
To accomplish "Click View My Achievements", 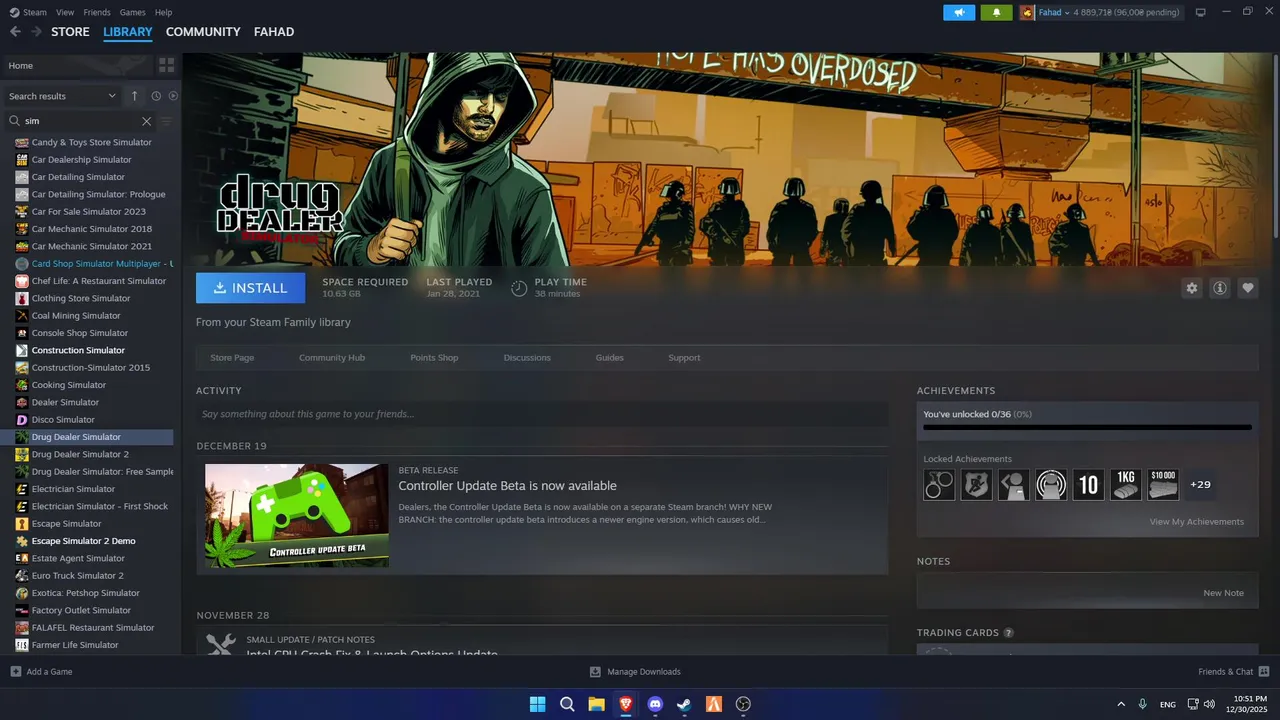I will point(1196,522).
